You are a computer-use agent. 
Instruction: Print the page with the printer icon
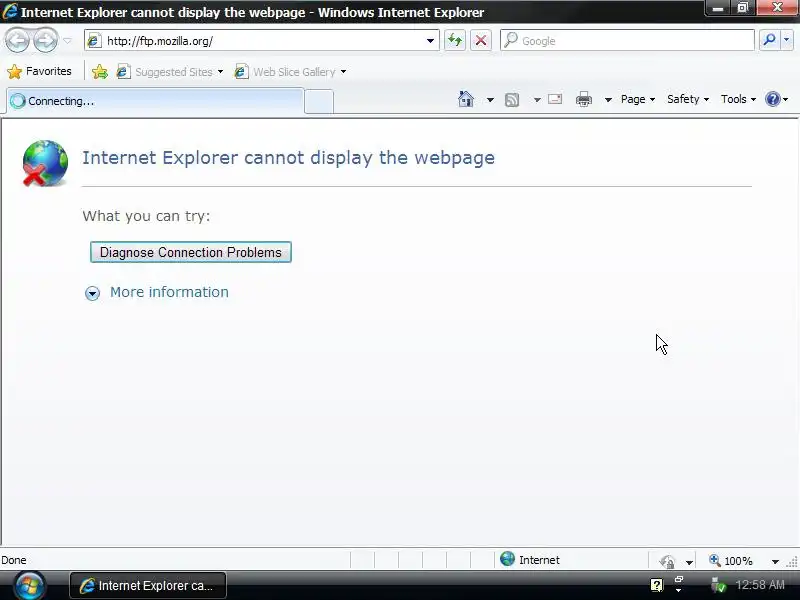pos(584,99)
